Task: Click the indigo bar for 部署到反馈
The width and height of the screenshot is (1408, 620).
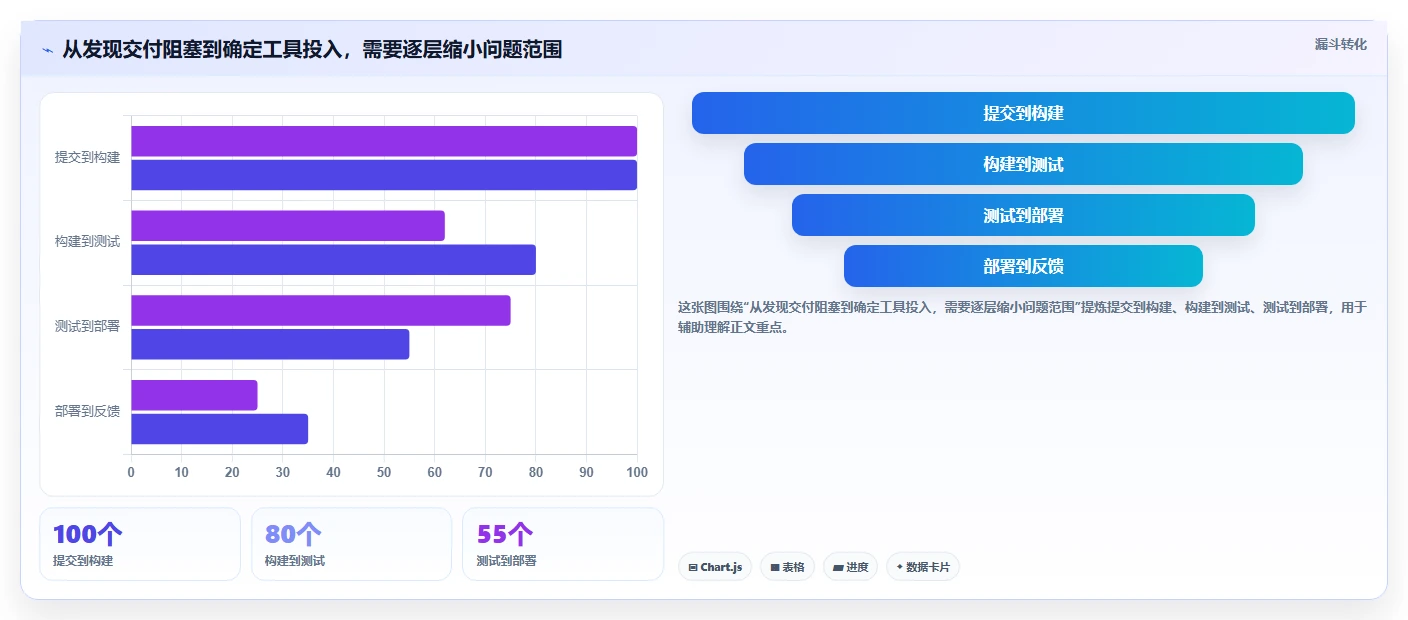Action: pos(219,429)
